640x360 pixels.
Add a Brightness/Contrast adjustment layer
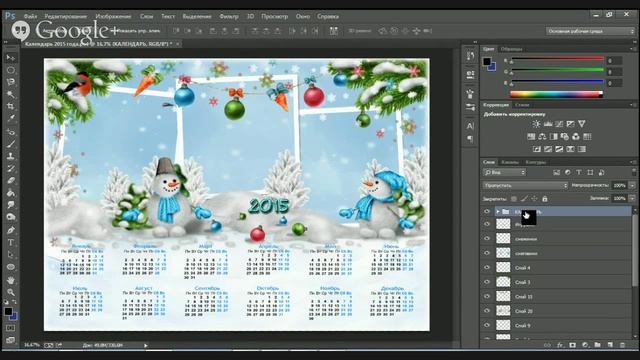pos(536,124)
